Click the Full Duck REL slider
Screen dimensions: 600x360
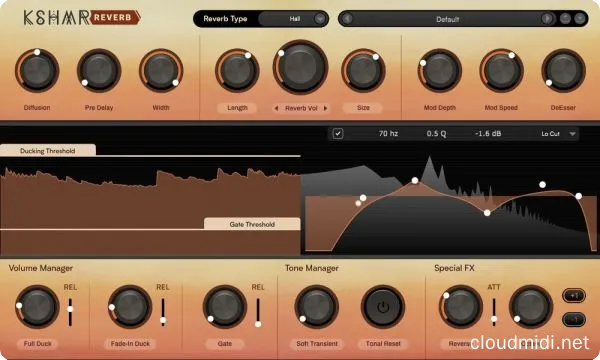70,312
